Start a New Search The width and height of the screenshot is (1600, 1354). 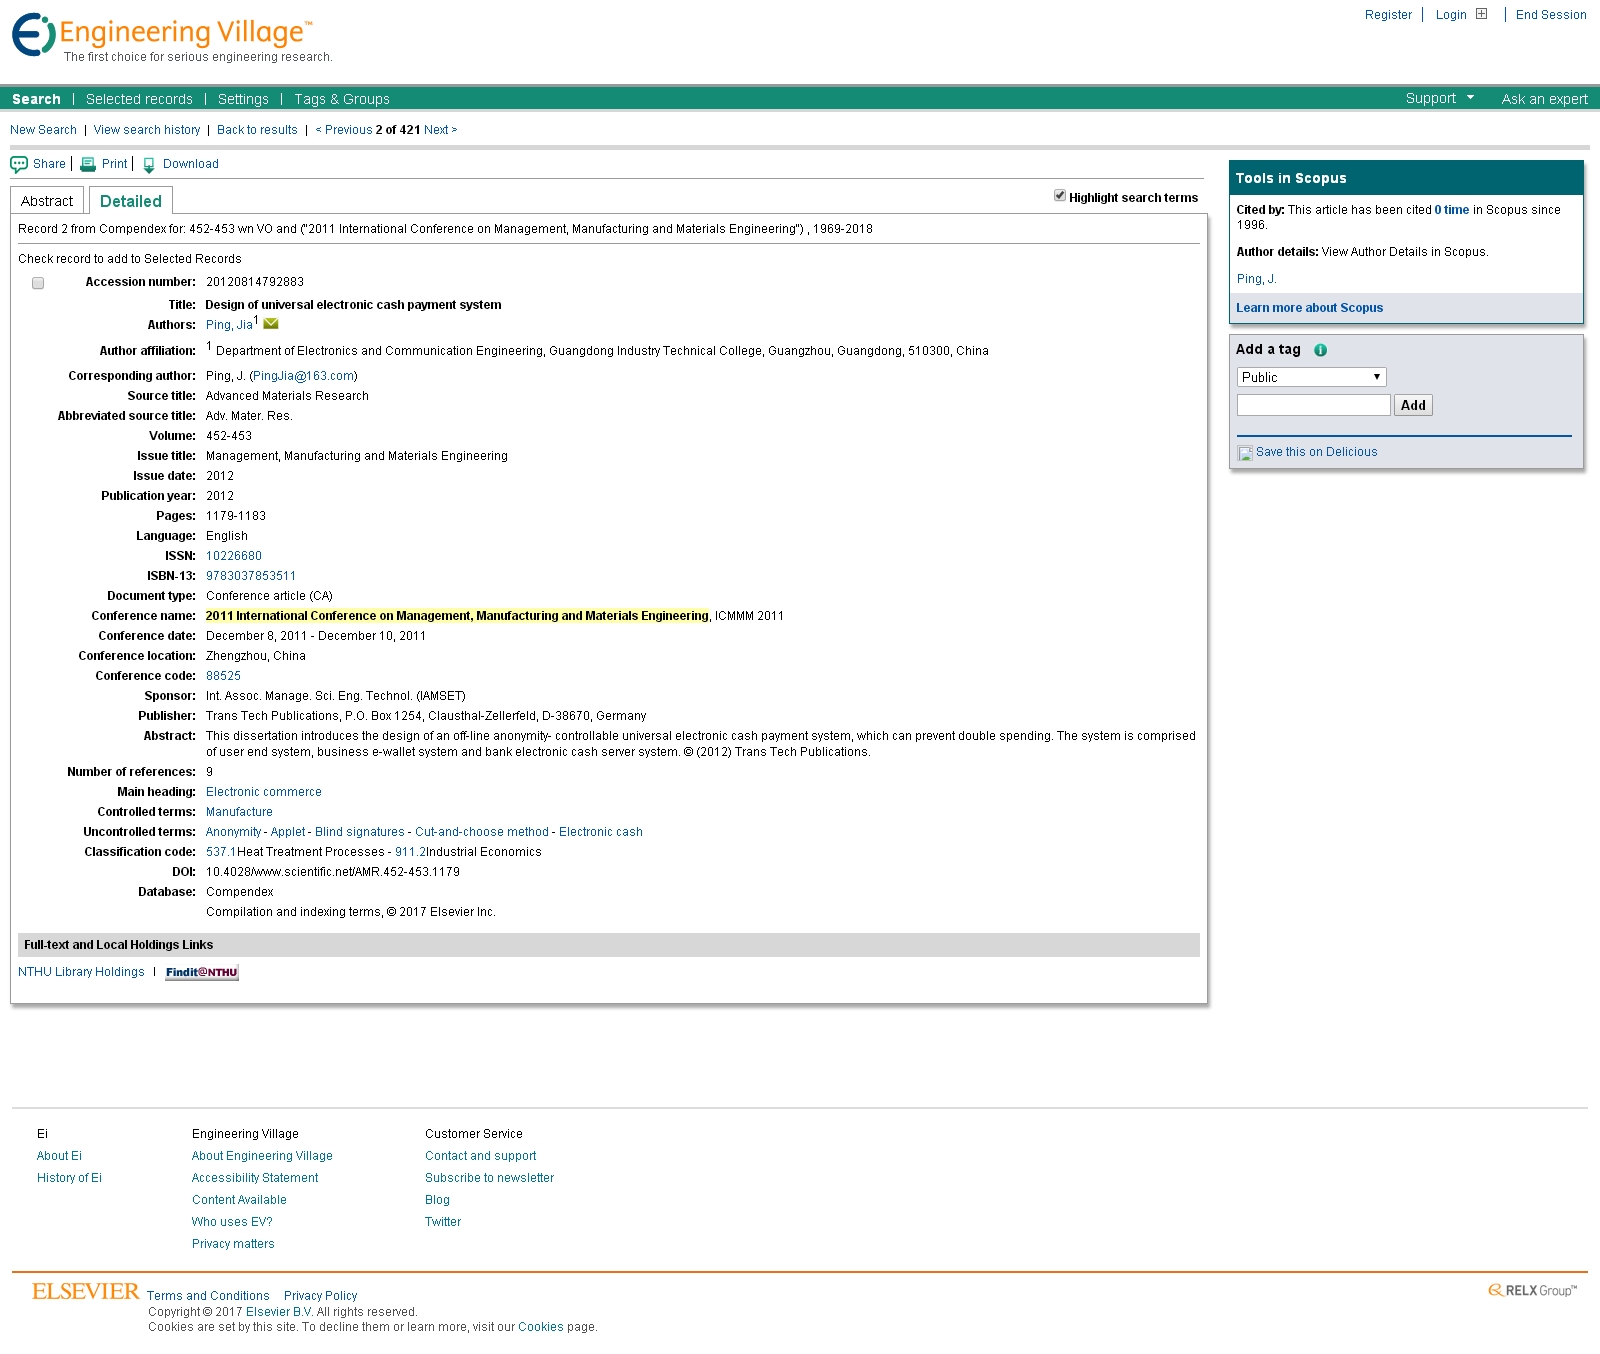[43, 130]
